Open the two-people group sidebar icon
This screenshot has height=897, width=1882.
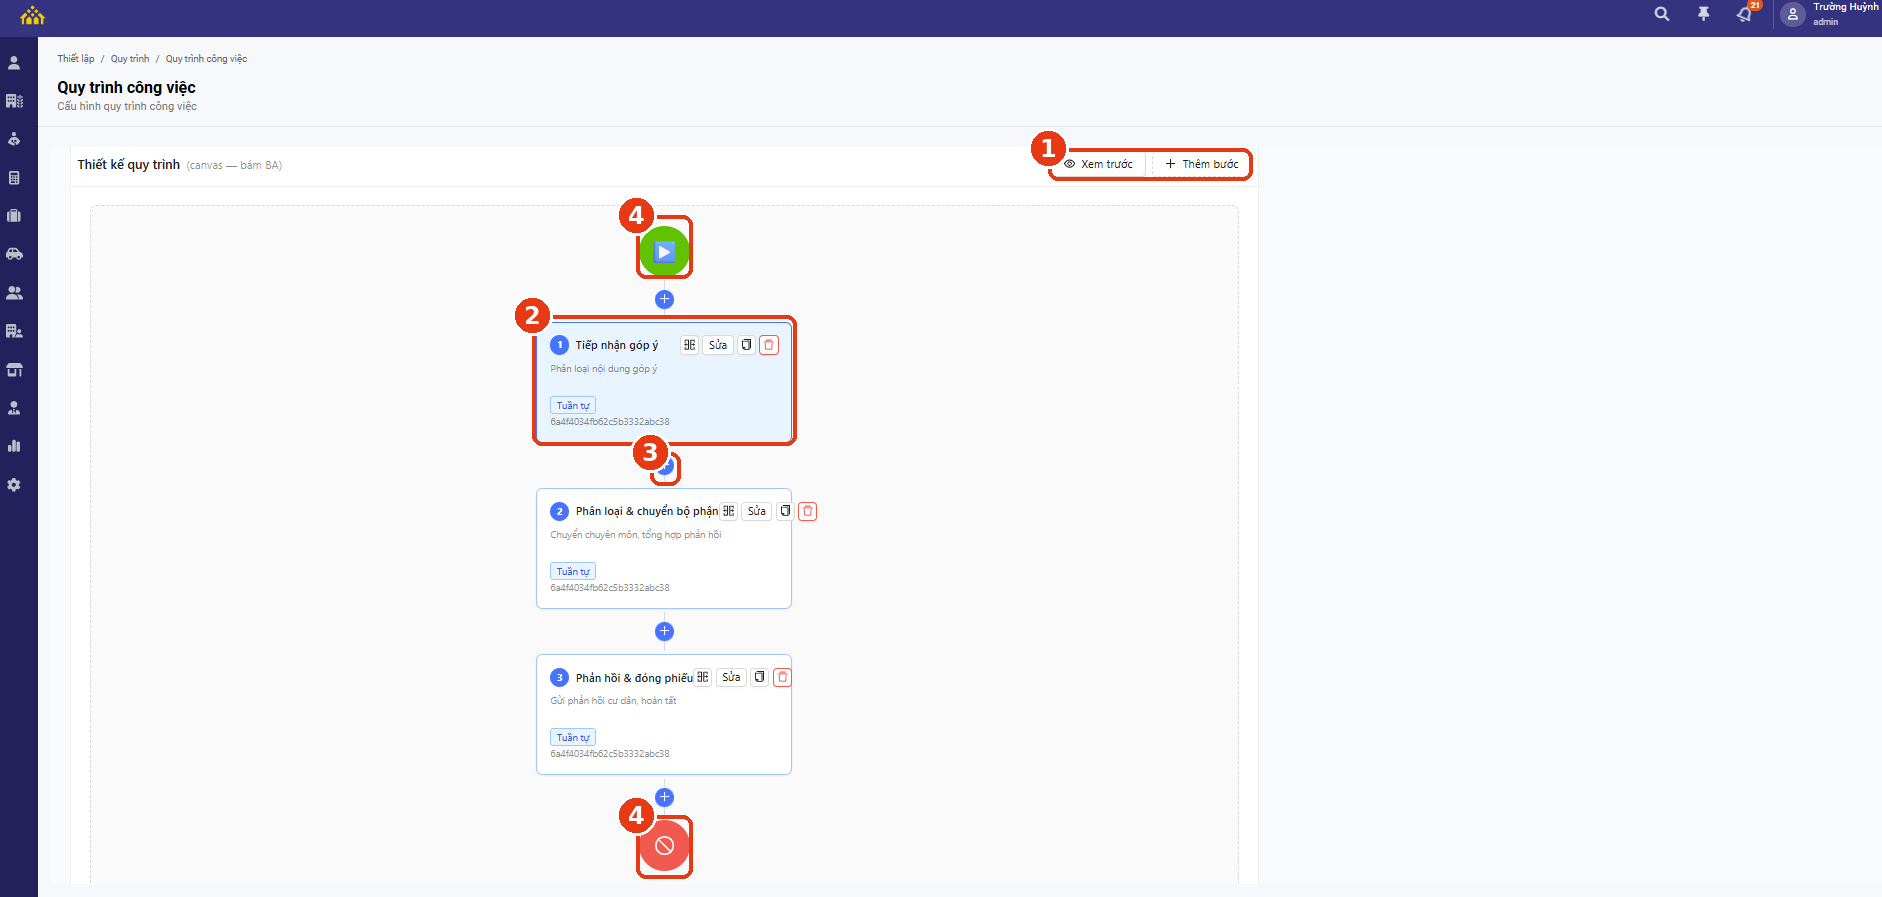(x=14, y=293)
